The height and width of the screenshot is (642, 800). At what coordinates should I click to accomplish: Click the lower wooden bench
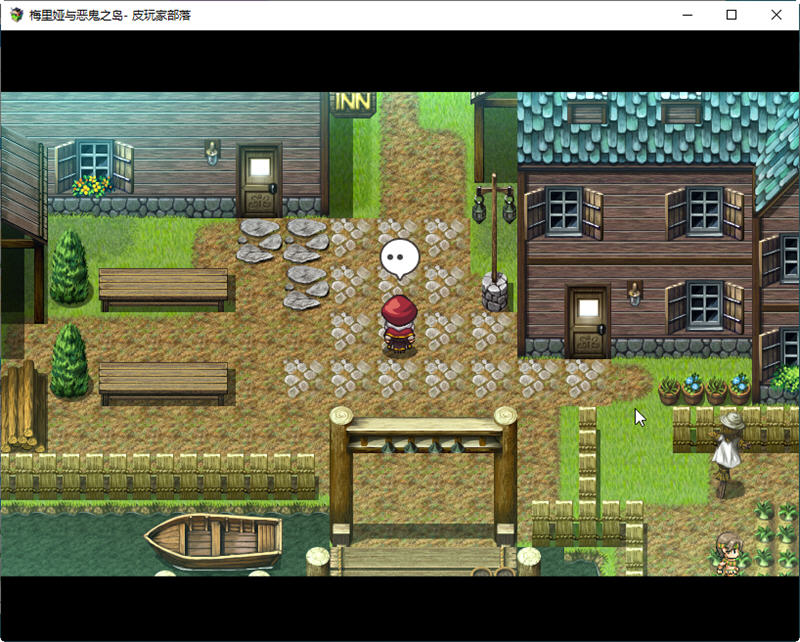pos(163,381)
